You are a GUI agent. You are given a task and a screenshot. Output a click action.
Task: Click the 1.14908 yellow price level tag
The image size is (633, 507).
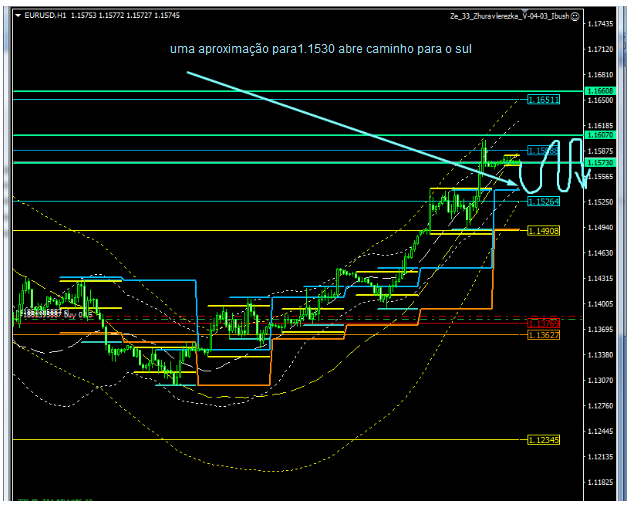click(x=543, y=230)
